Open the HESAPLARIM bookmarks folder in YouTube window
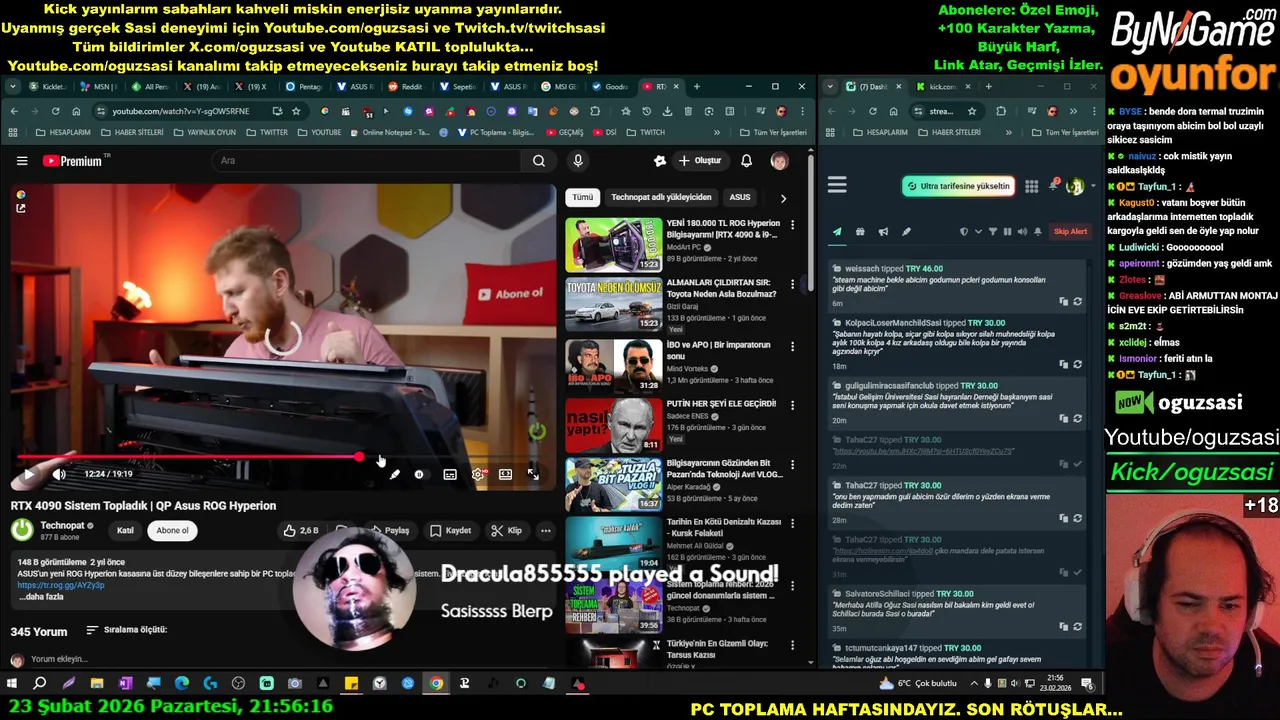Image resolution: width=1280 pixels, height=720 pixels. click(x=63, y=132)
